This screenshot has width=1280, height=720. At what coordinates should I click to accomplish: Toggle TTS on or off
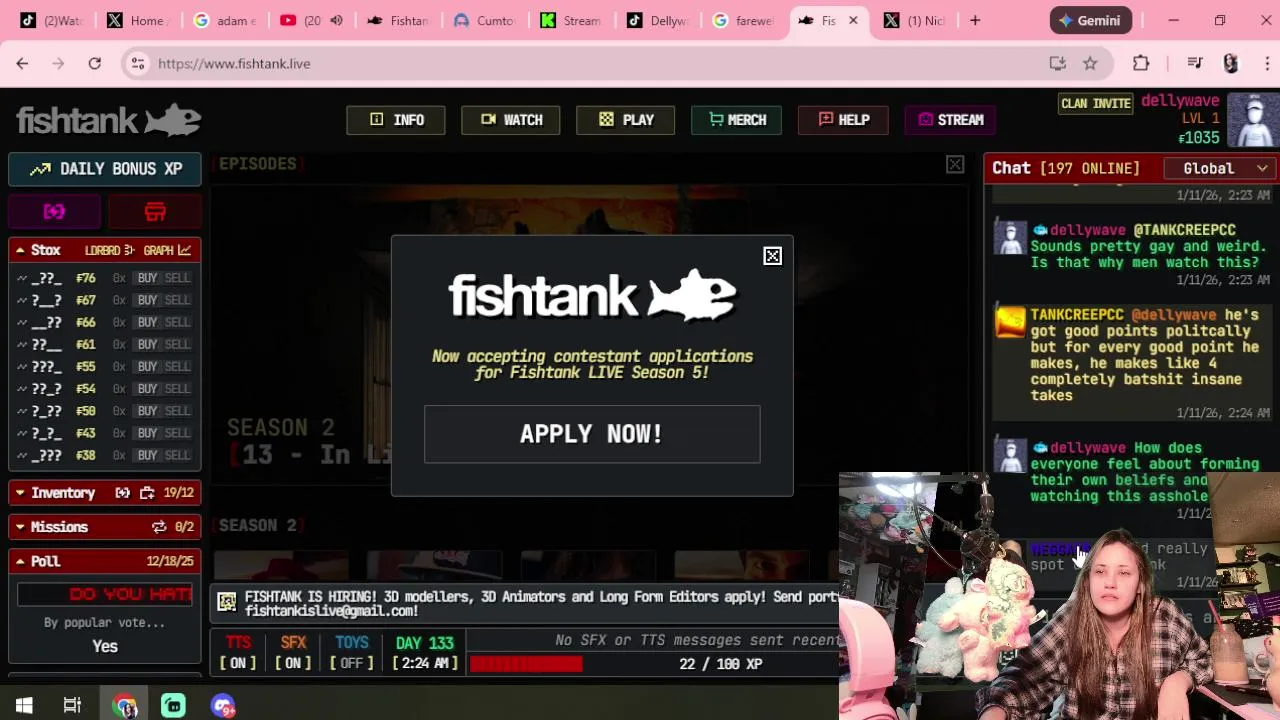[x=238, y=652]
